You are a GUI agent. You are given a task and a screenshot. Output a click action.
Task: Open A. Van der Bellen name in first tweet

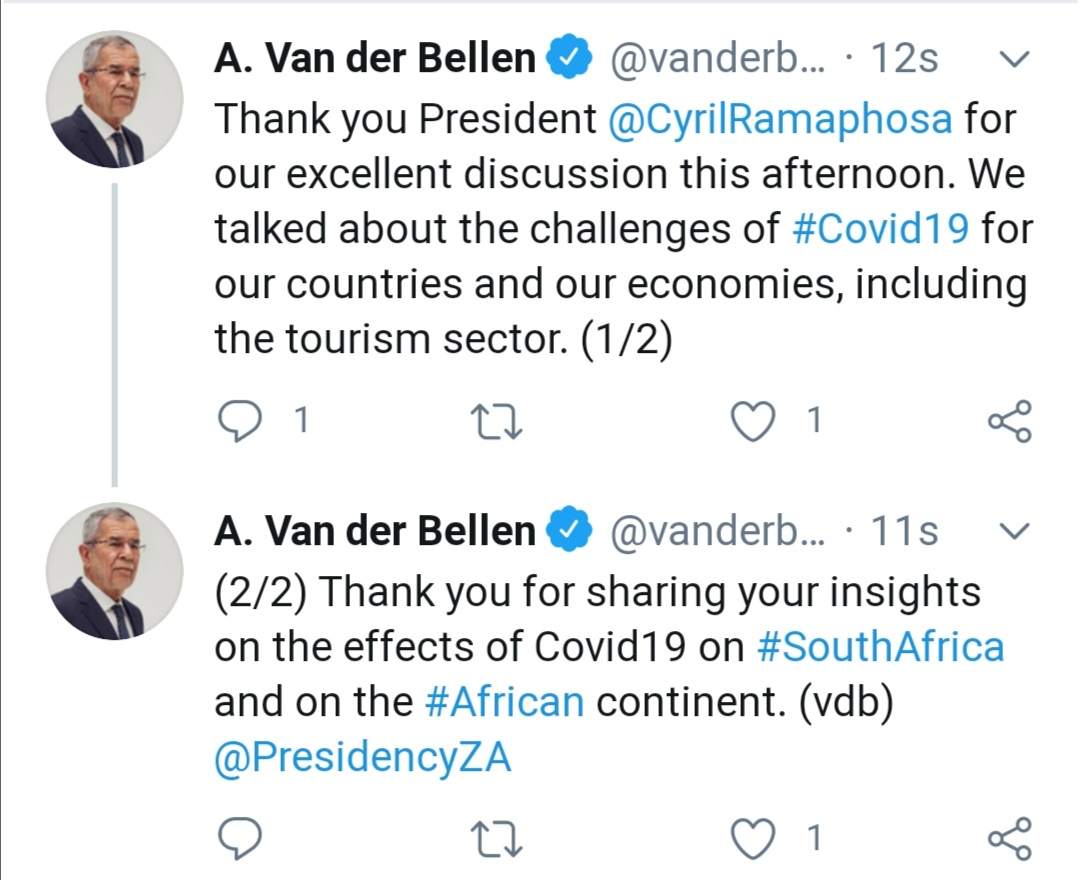[x=375, y=60]
